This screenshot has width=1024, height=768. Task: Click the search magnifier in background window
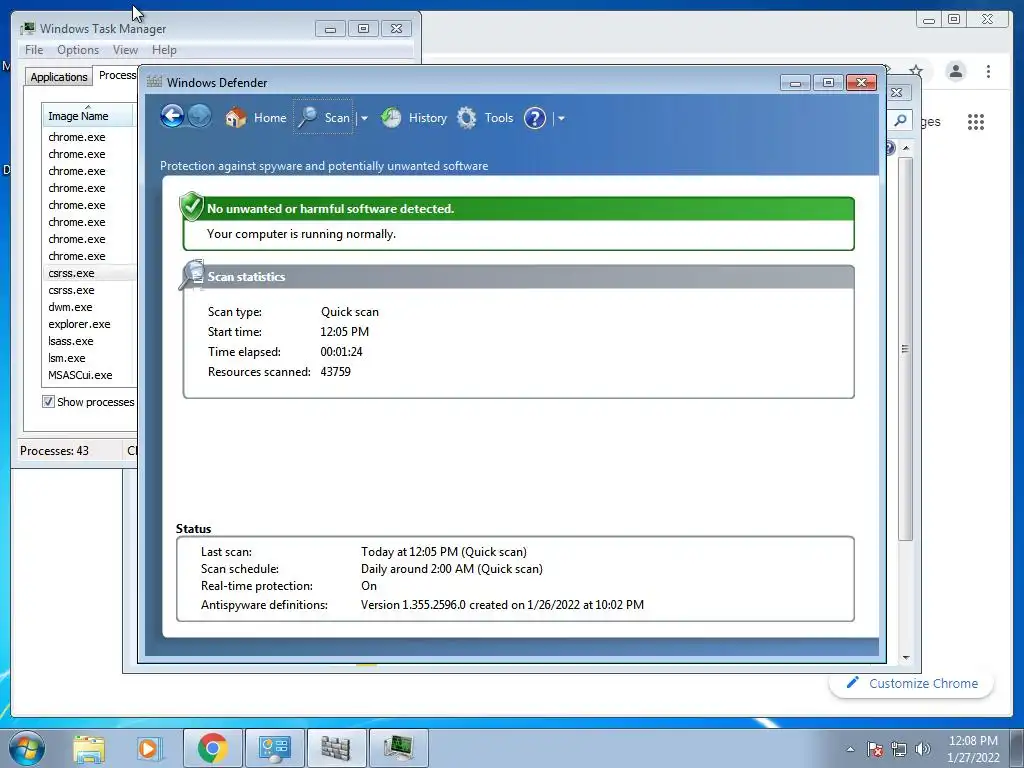point(900,120)
